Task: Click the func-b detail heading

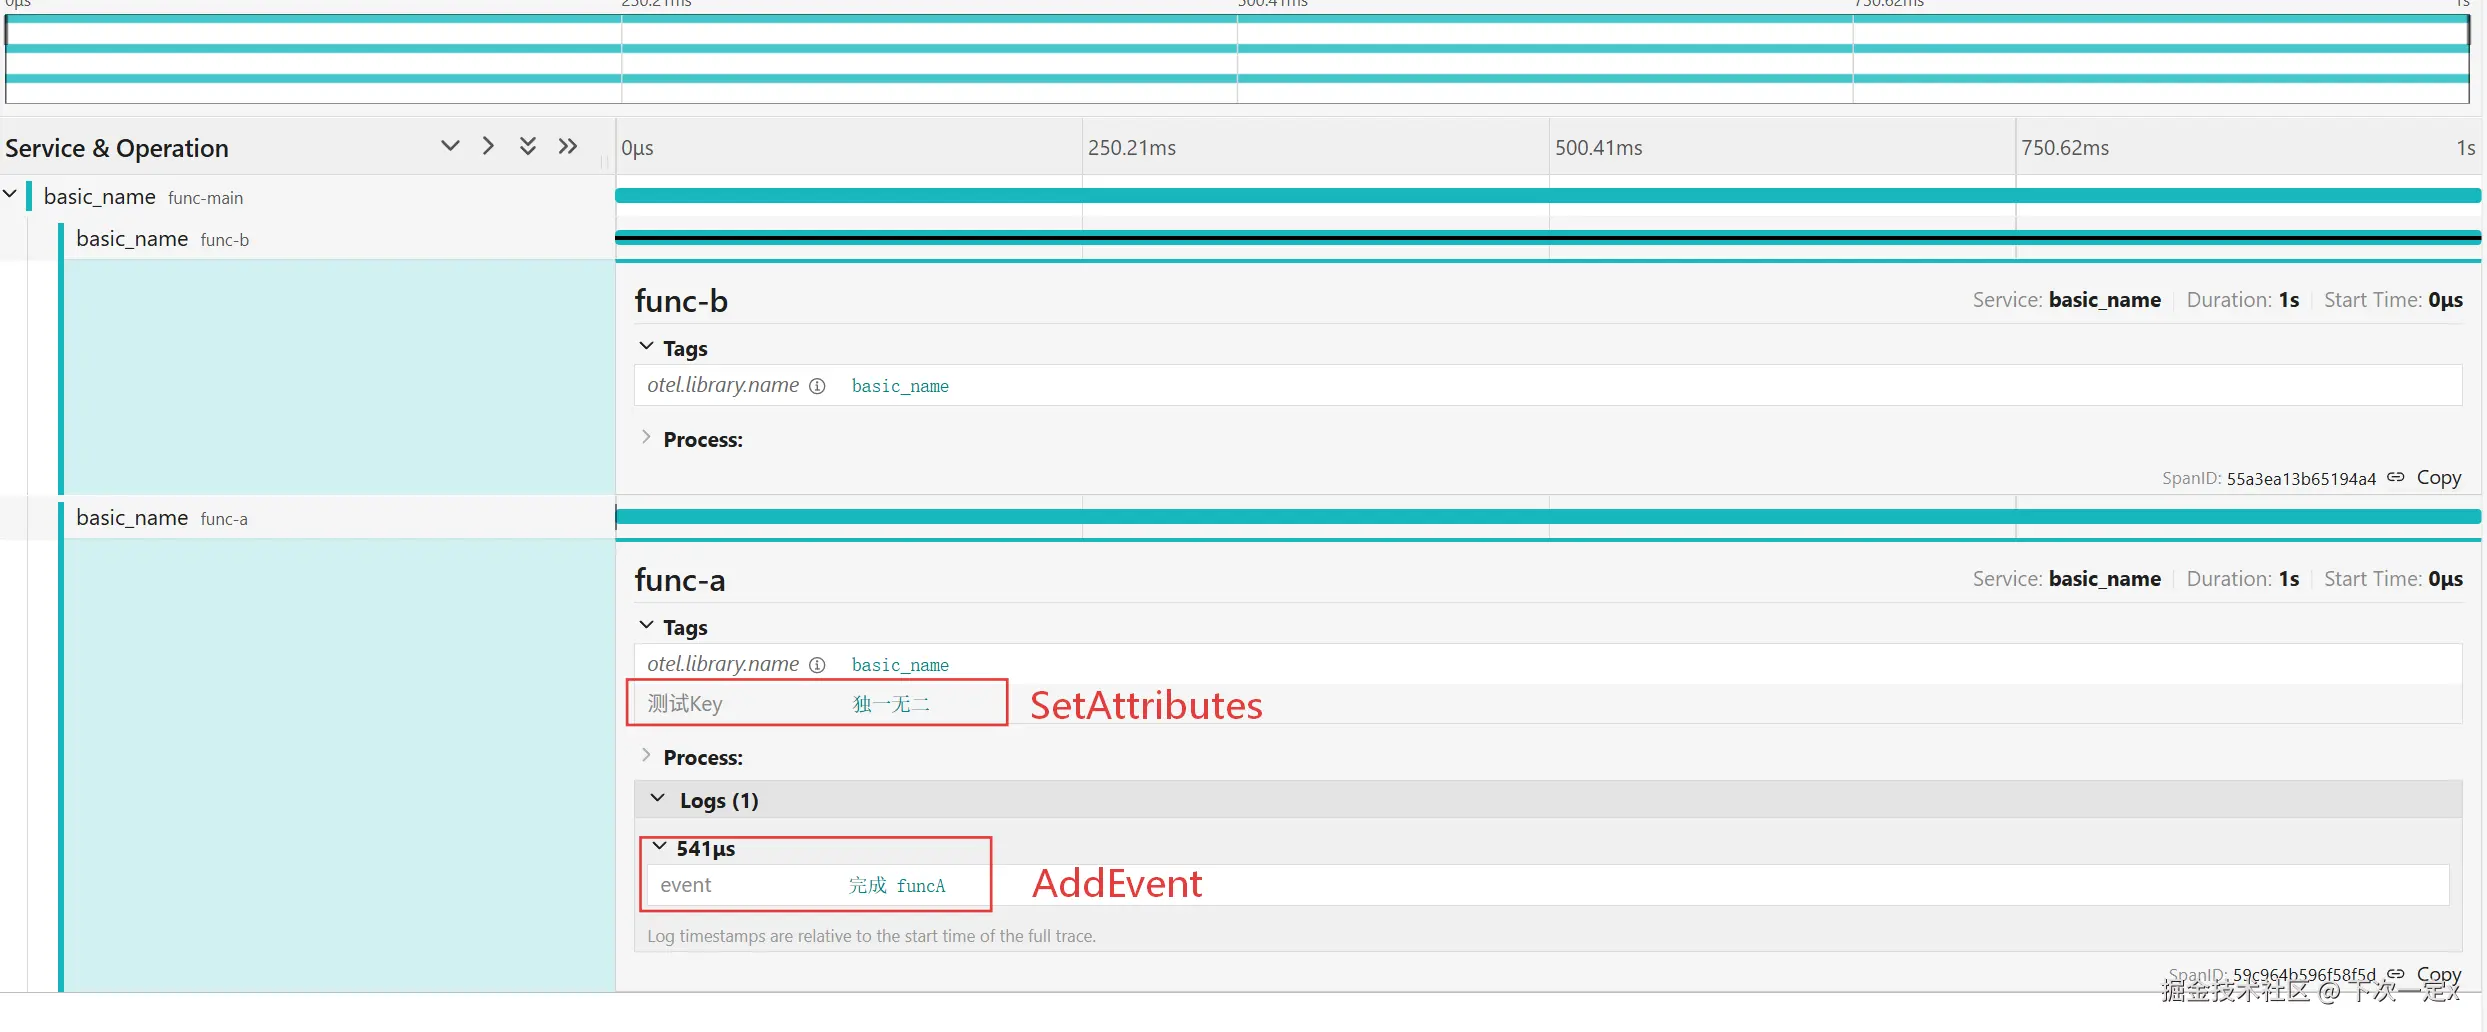Action: pos(681,301)
